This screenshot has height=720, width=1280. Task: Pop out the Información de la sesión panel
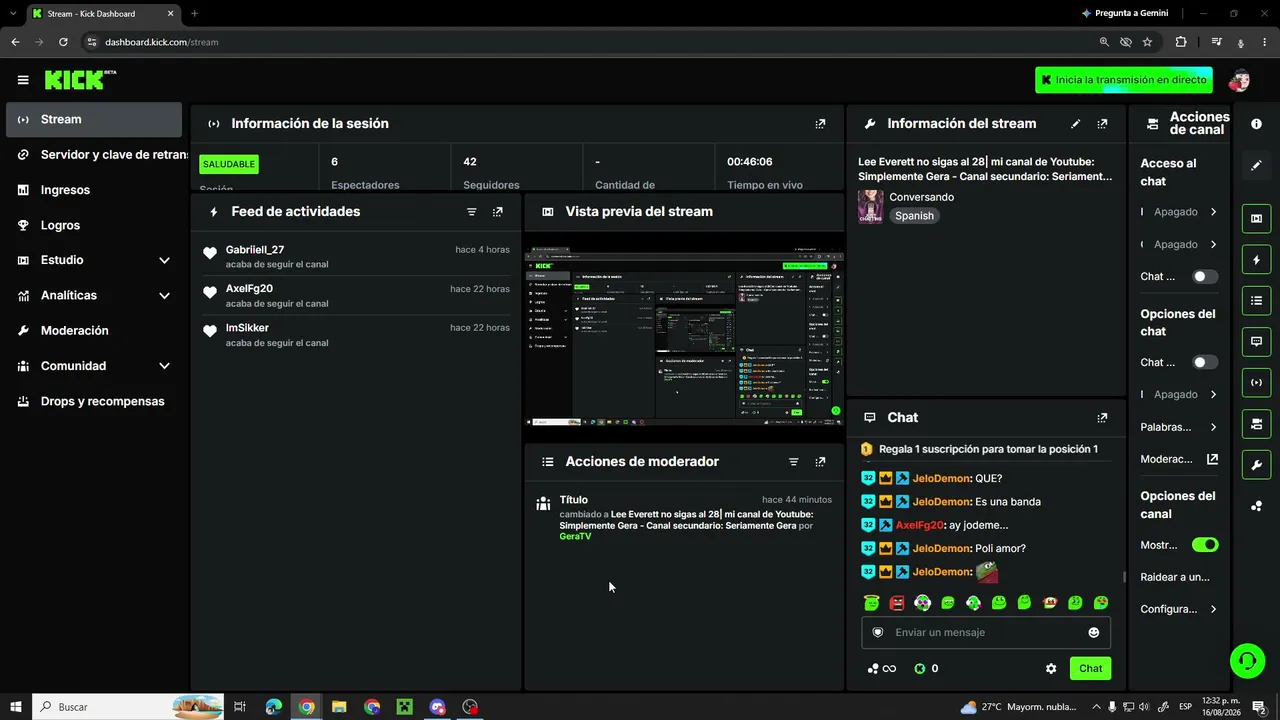coord(820,124)
